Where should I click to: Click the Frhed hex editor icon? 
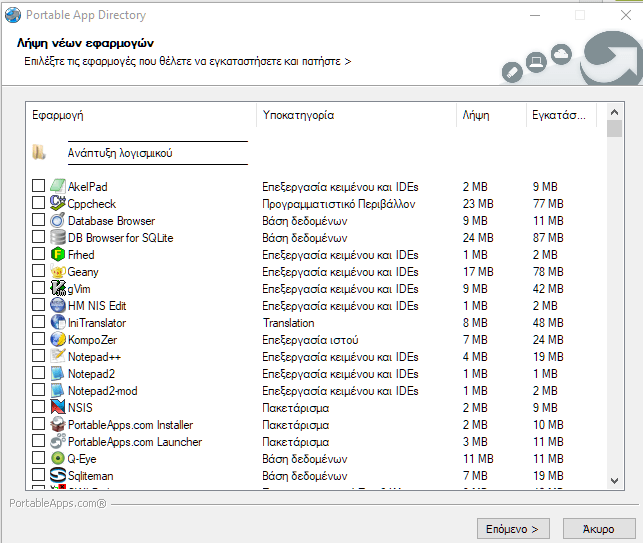[57, 254]
